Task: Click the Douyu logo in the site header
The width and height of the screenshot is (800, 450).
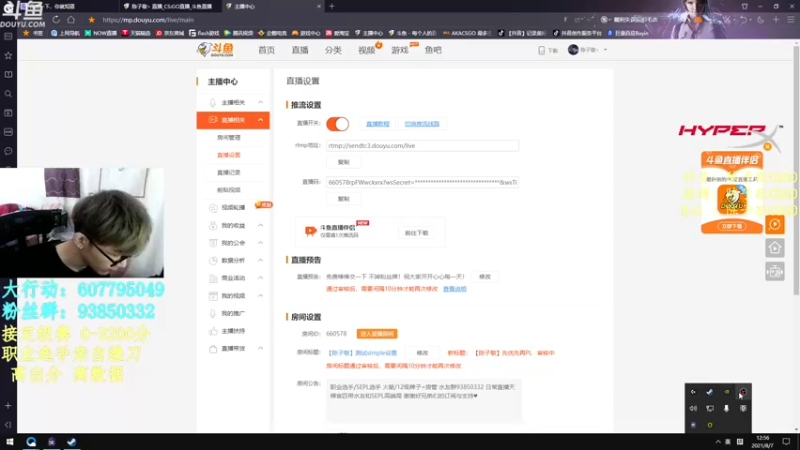Action: tap(216, 49)
